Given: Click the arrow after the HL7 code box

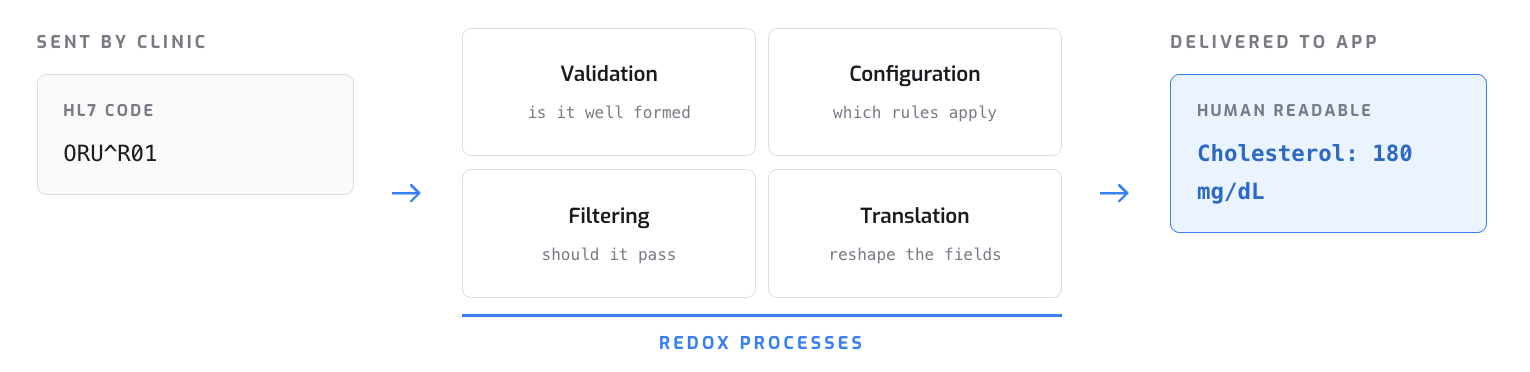Looking at the screenshot, I should 407,193.
